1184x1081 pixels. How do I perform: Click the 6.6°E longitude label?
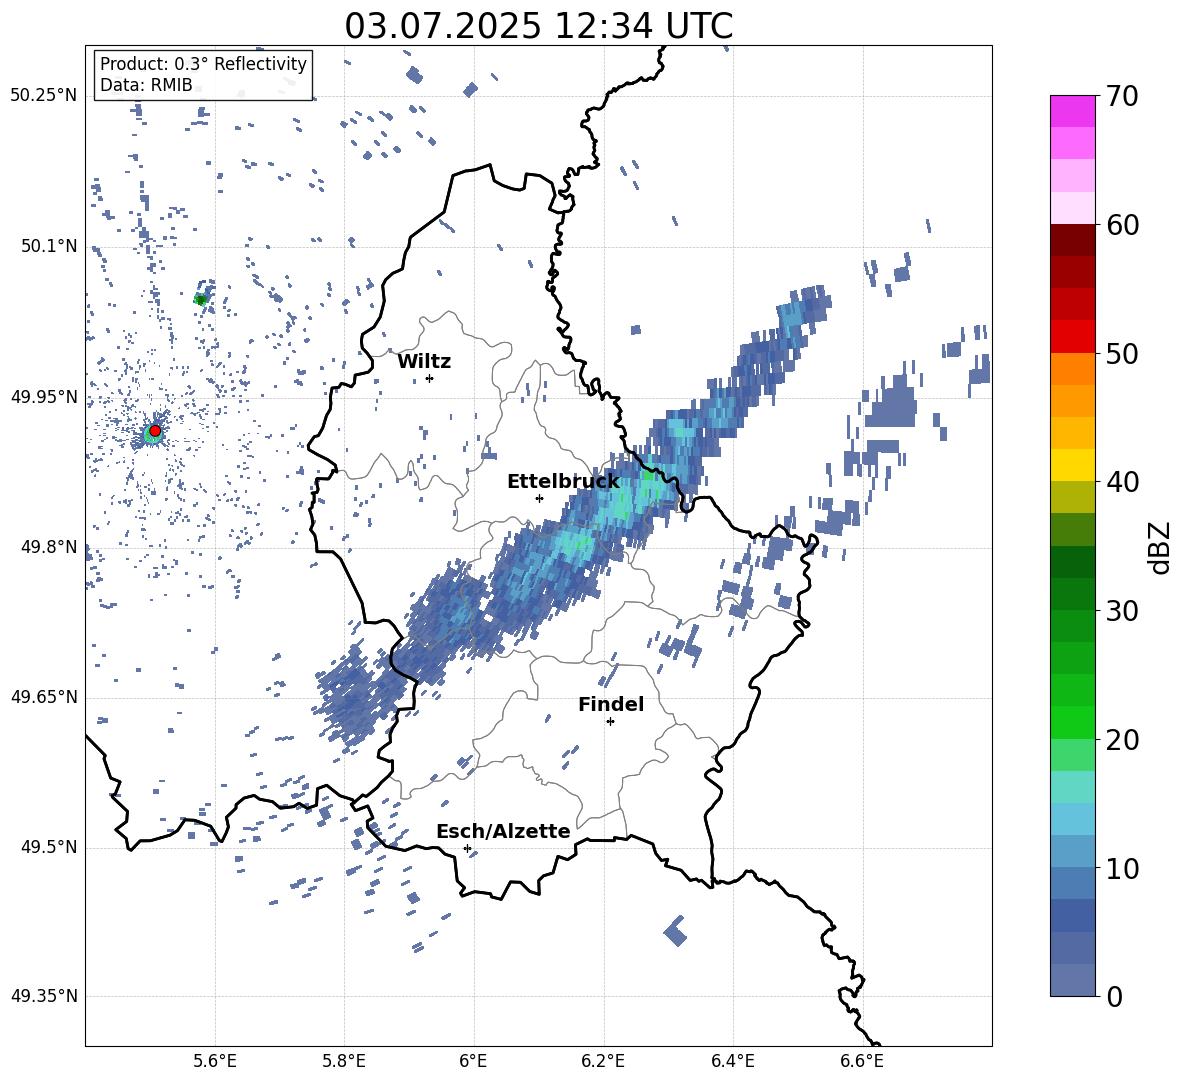[862, 1062]
